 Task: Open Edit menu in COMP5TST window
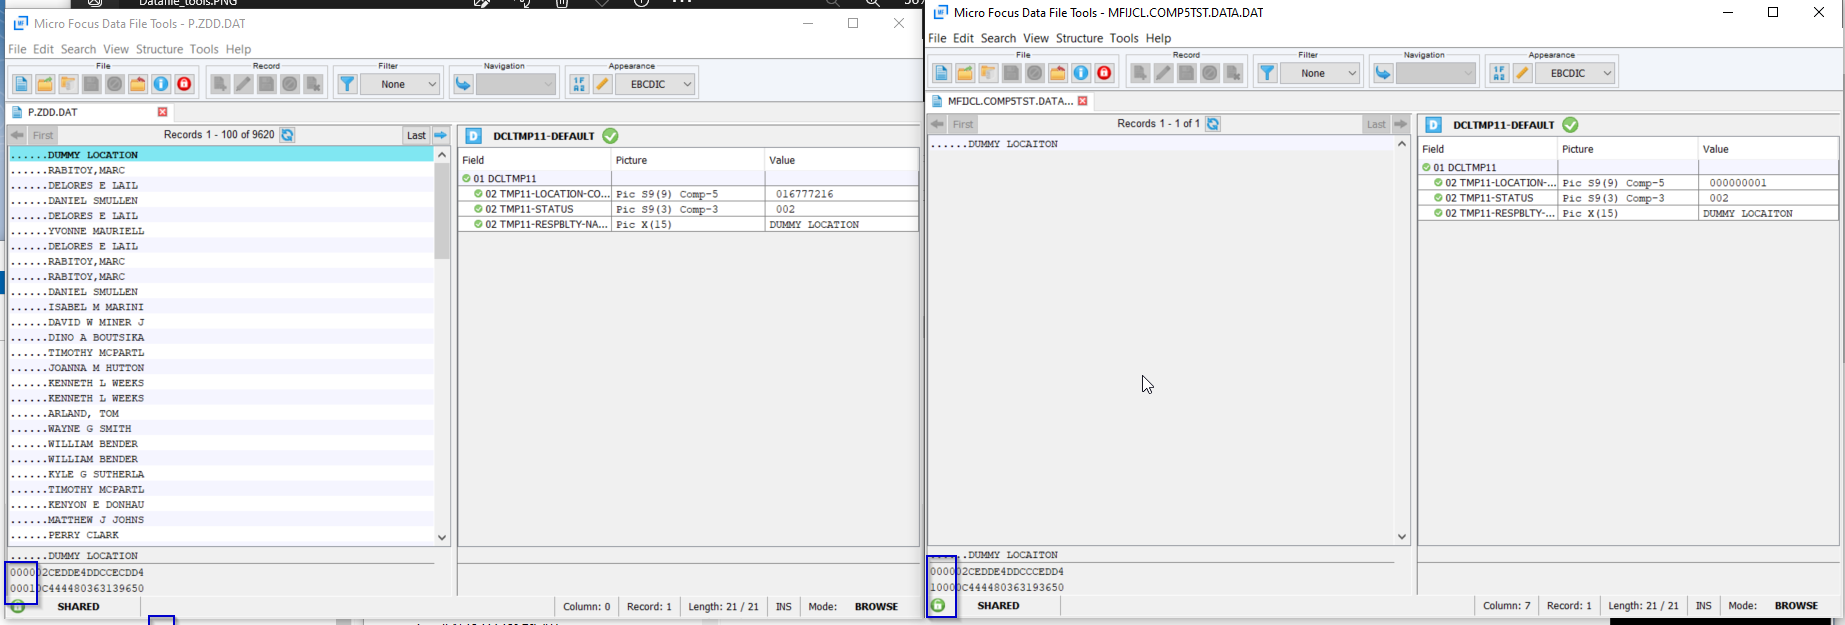pyautogui.click(x=963, y=38)
